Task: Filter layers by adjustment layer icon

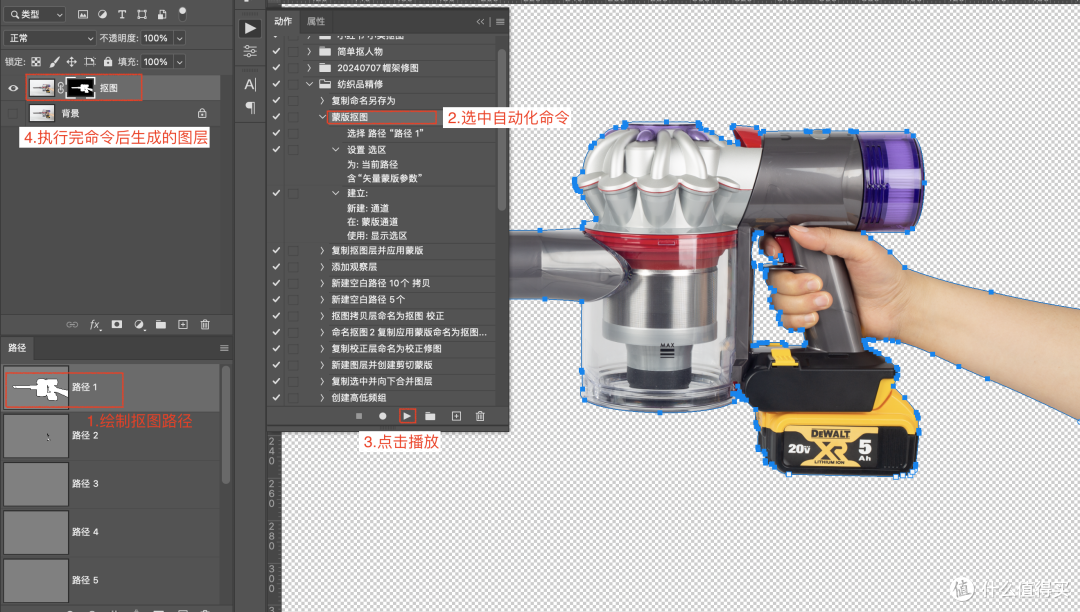Action: coord(102,14)
